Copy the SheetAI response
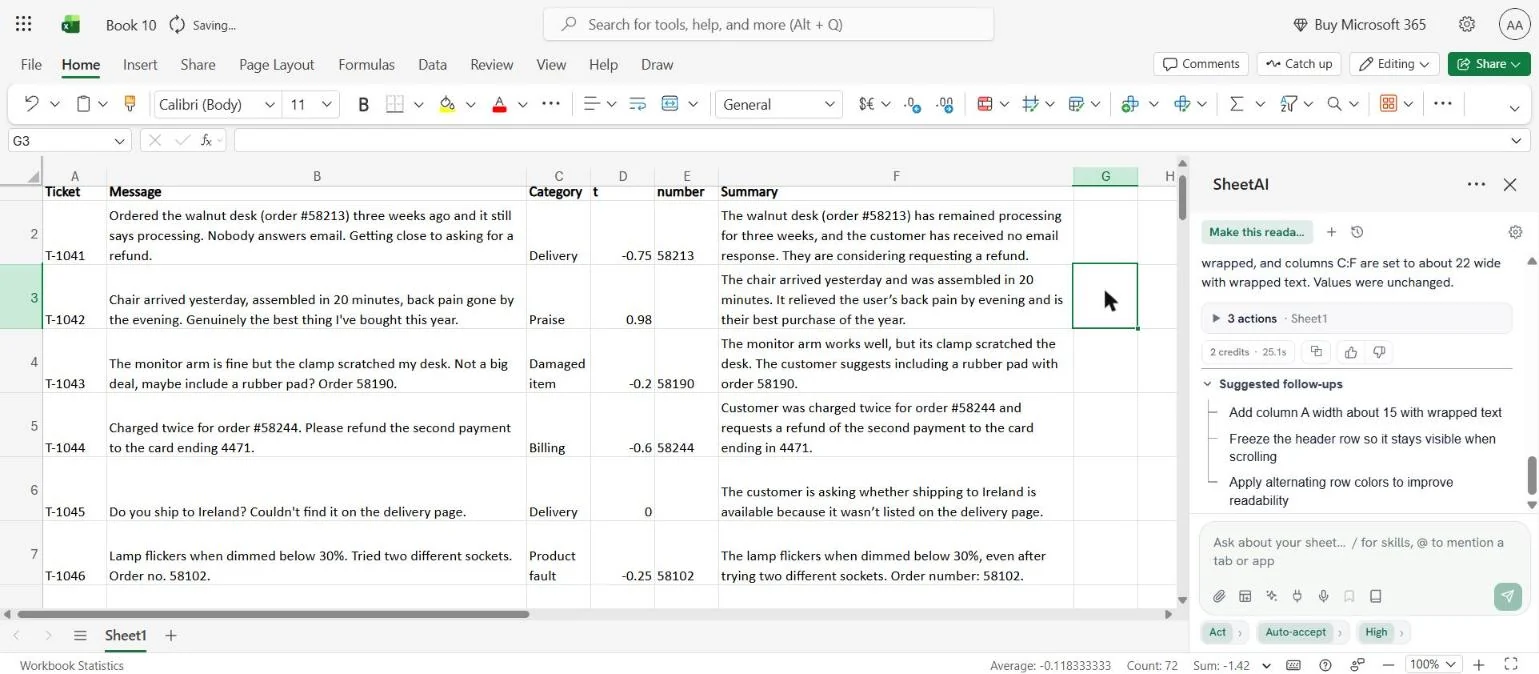1539x674 pixels. [x=1316, y=352]
